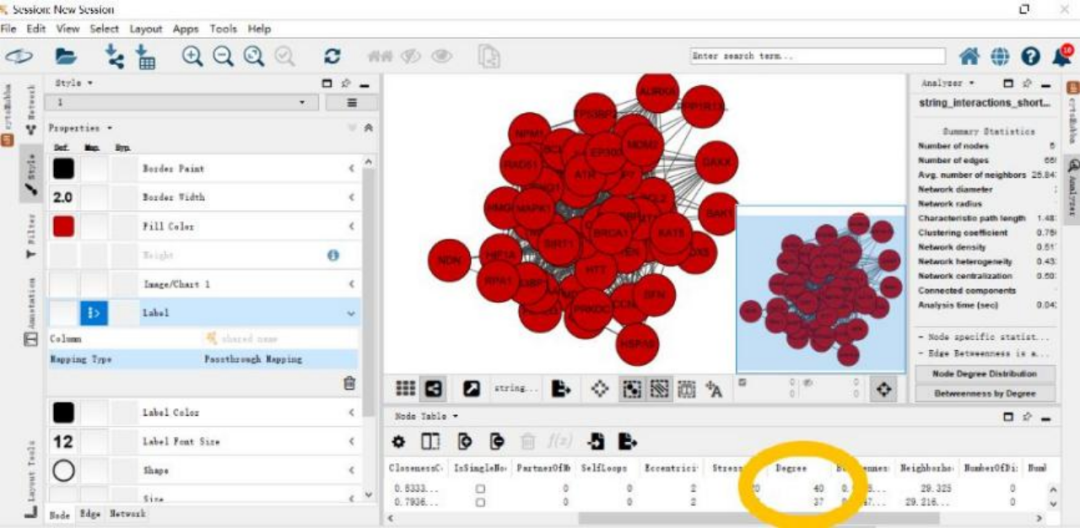The width and height of the screenshot is (1080, 528).
Task: Click Import Table from File icon
Action: [145, 56]
